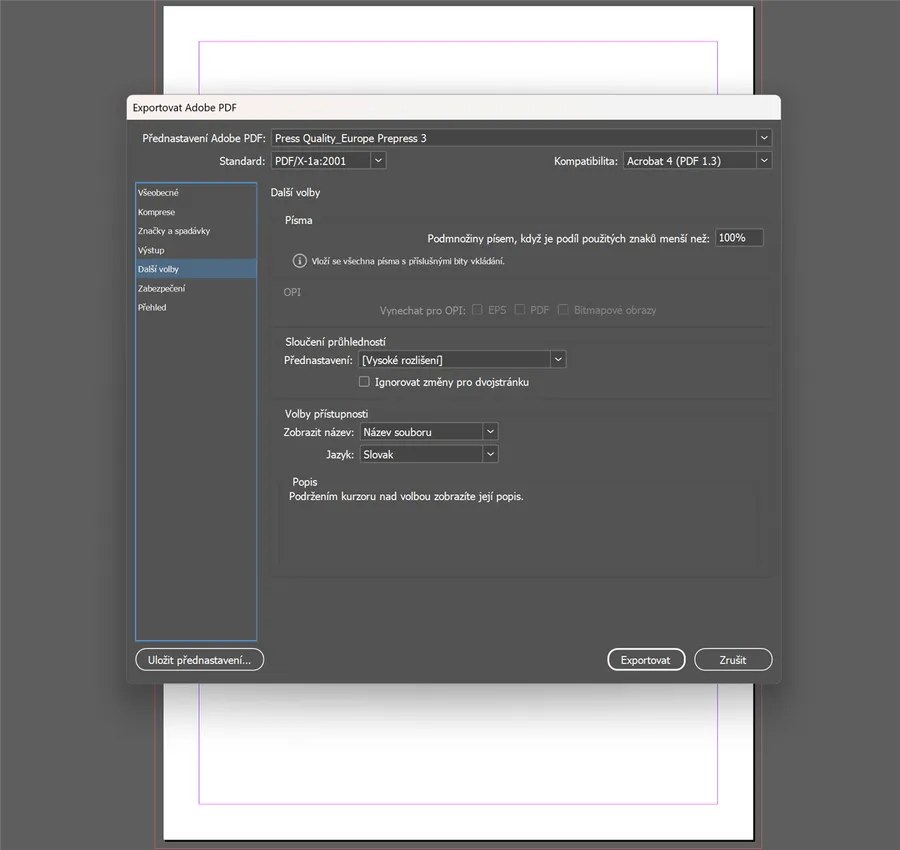Open the Přednastavení Adobe PDF dropdown
The width and height of the screenshot is (900, 850).
[521, 138]
